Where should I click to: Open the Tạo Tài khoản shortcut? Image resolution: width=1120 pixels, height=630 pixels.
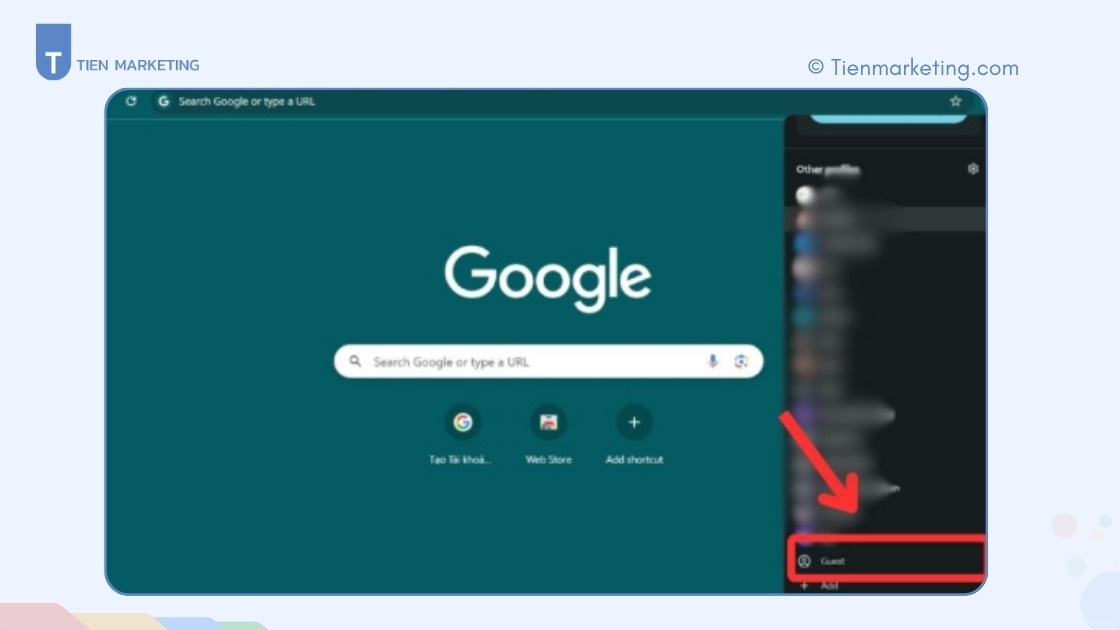tap(463, 422)
